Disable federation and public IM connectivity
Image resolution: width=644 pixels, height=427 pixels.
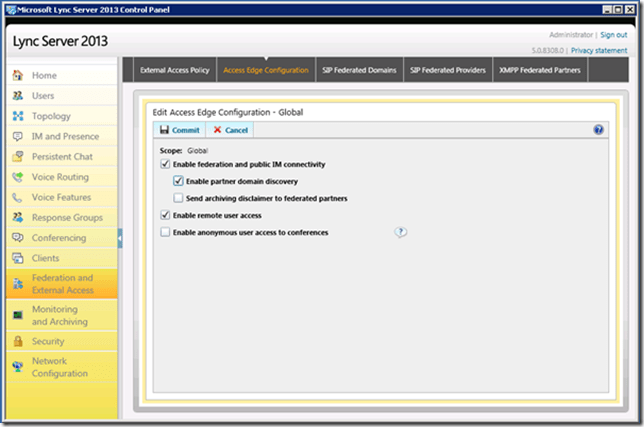[x=165, y=164]
